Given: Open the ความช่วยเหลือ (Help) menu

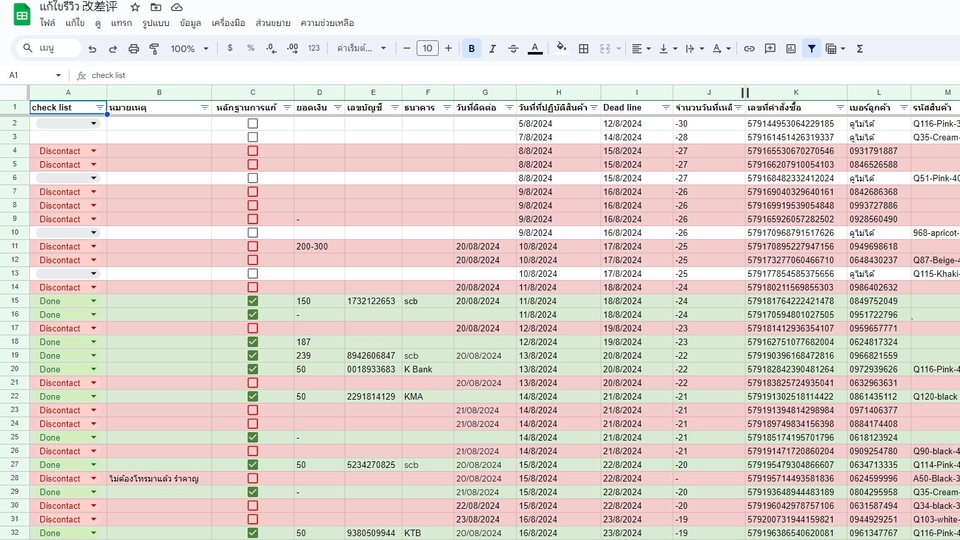Looking at the screenshot, I should (327, 23).
